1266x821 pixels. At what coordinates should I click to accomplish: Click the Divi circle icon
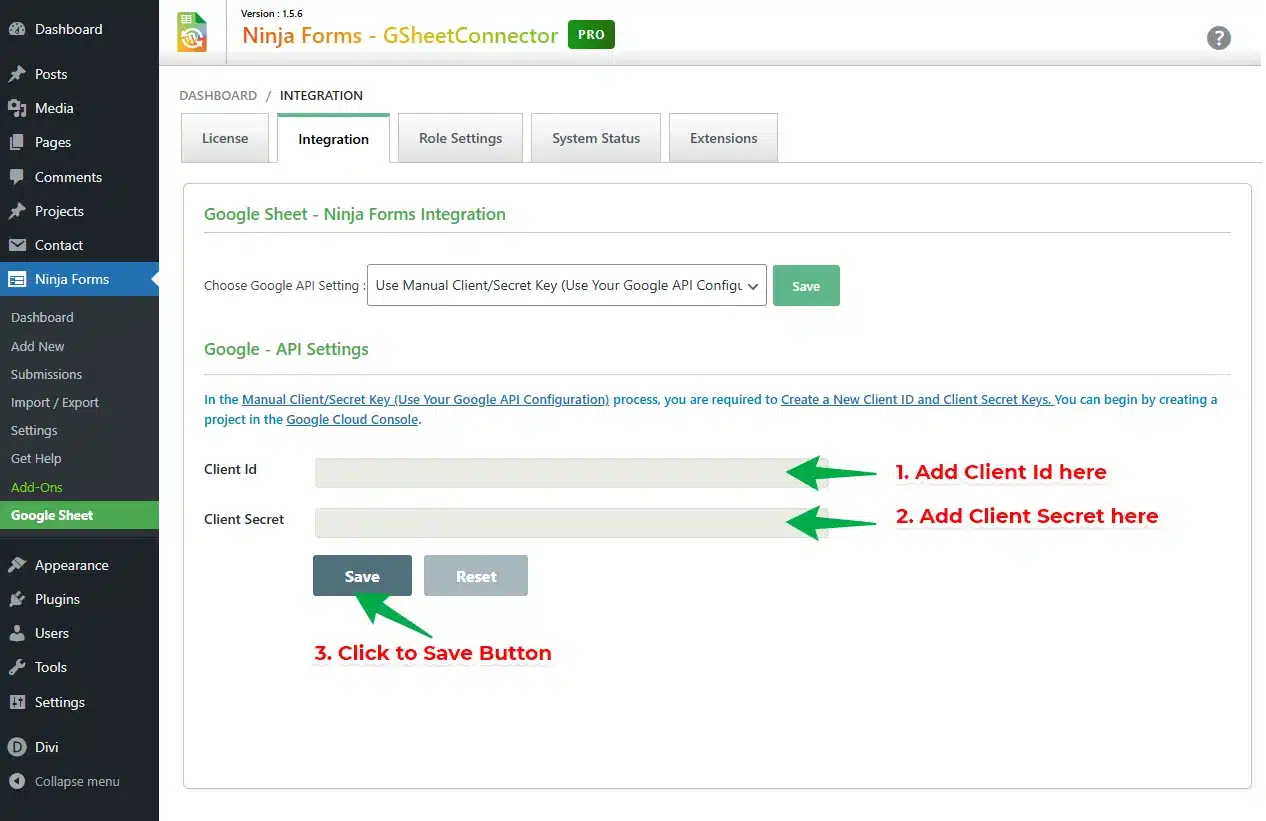coord(17,747)
